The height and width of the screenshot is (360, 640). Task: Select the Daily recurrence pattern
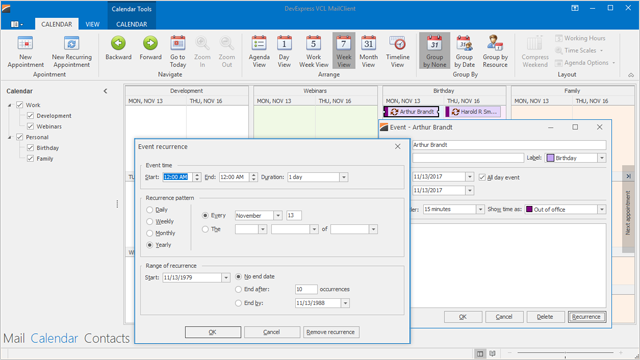(149, 210)
